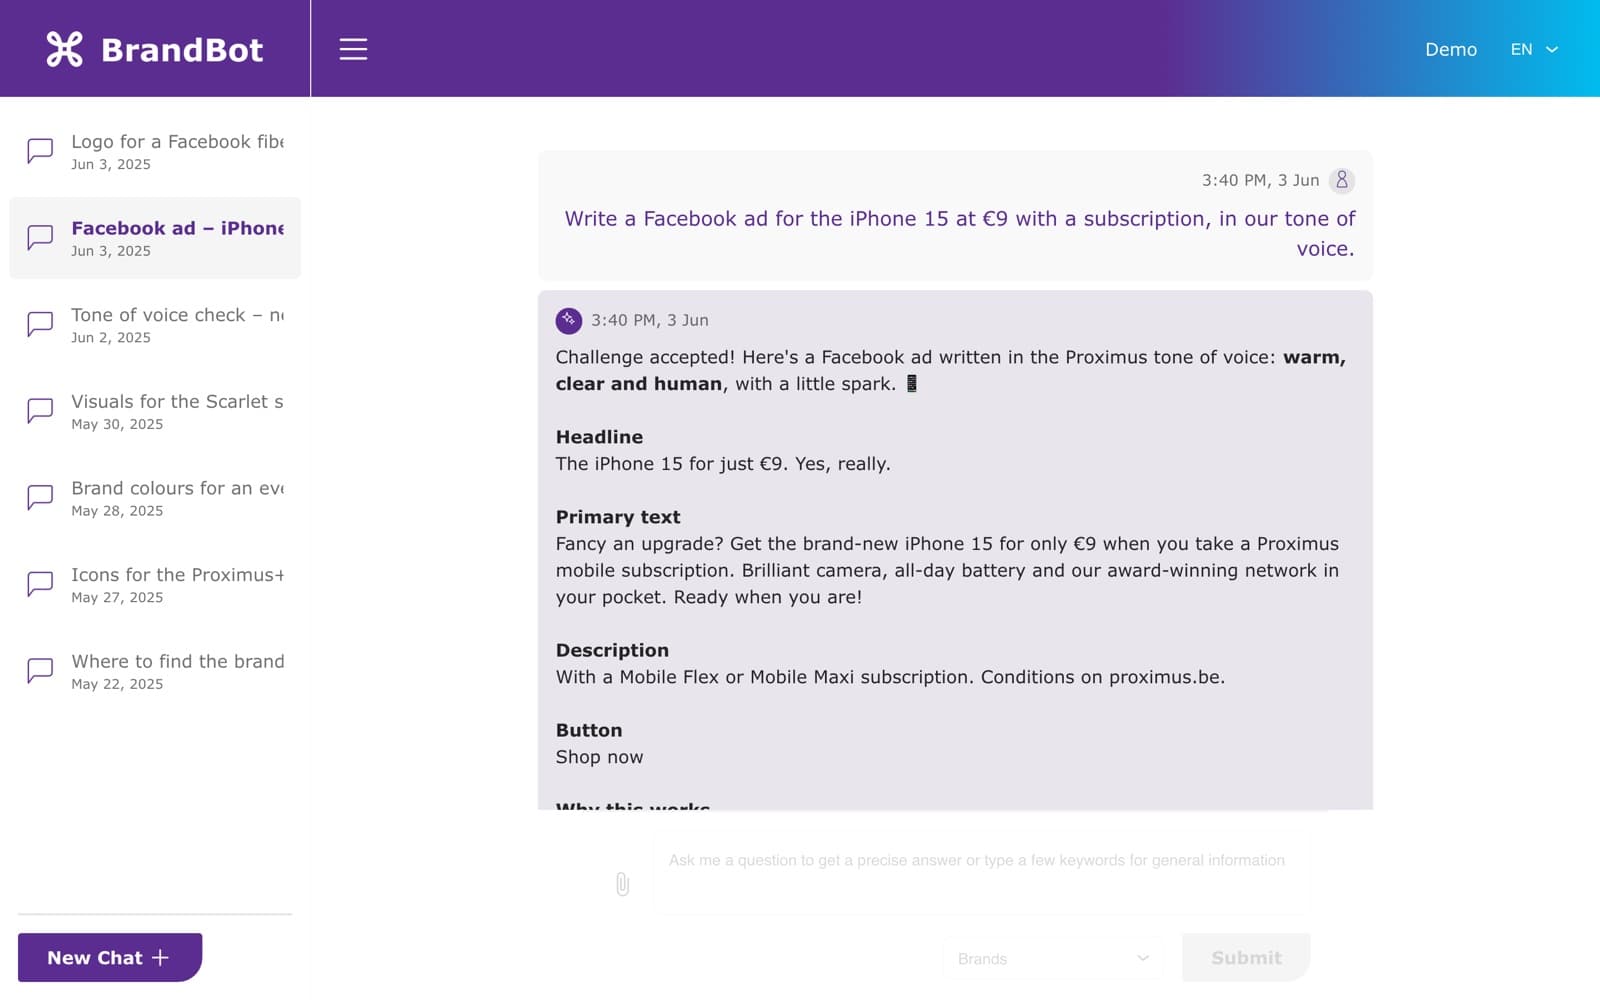Click chat icon beside Brand colours
This screenshot has width=1600, height=1000.
tap(40, 497)
